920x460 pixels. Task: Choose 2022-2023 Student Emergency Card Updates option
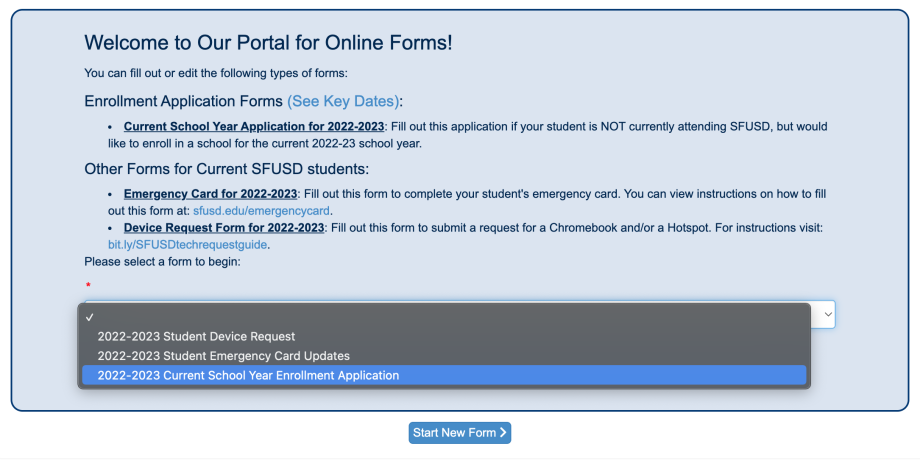[x=223, y=356]
